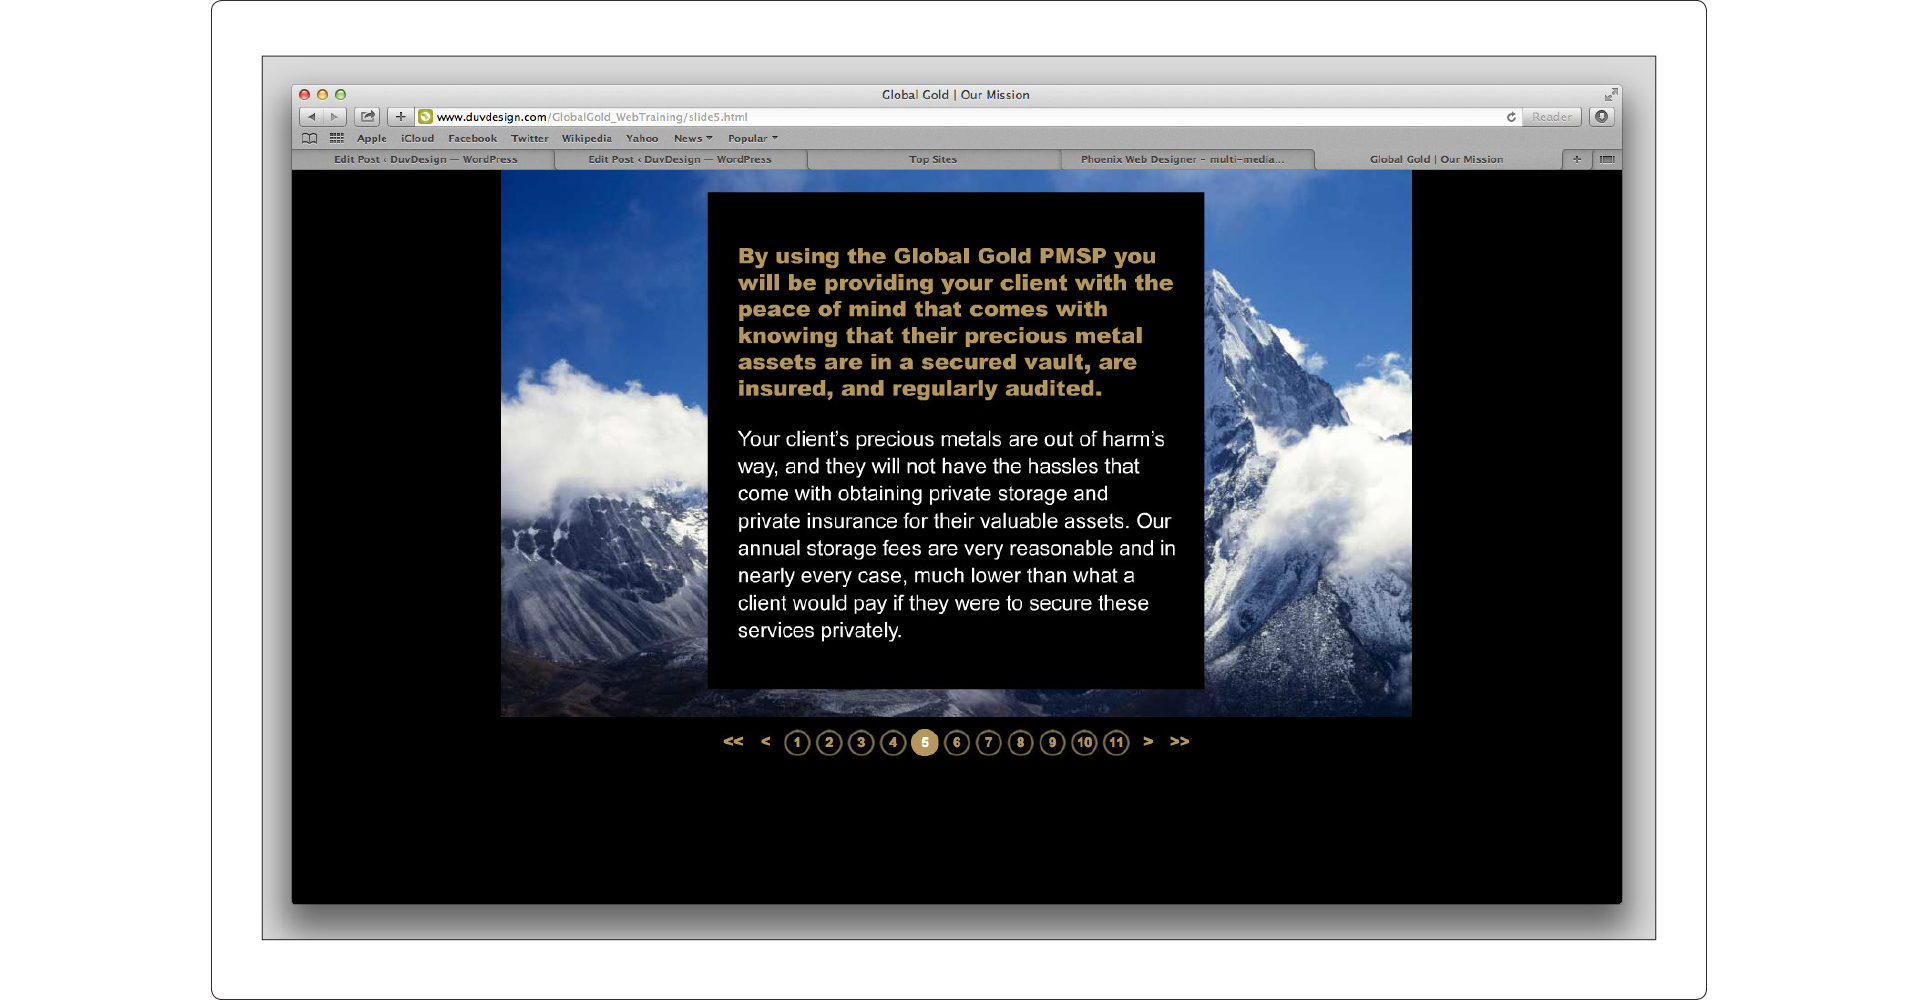Open the Twitter bookmark
Viewport: 1920px width, 1000px height.
(x=529, y=138)
